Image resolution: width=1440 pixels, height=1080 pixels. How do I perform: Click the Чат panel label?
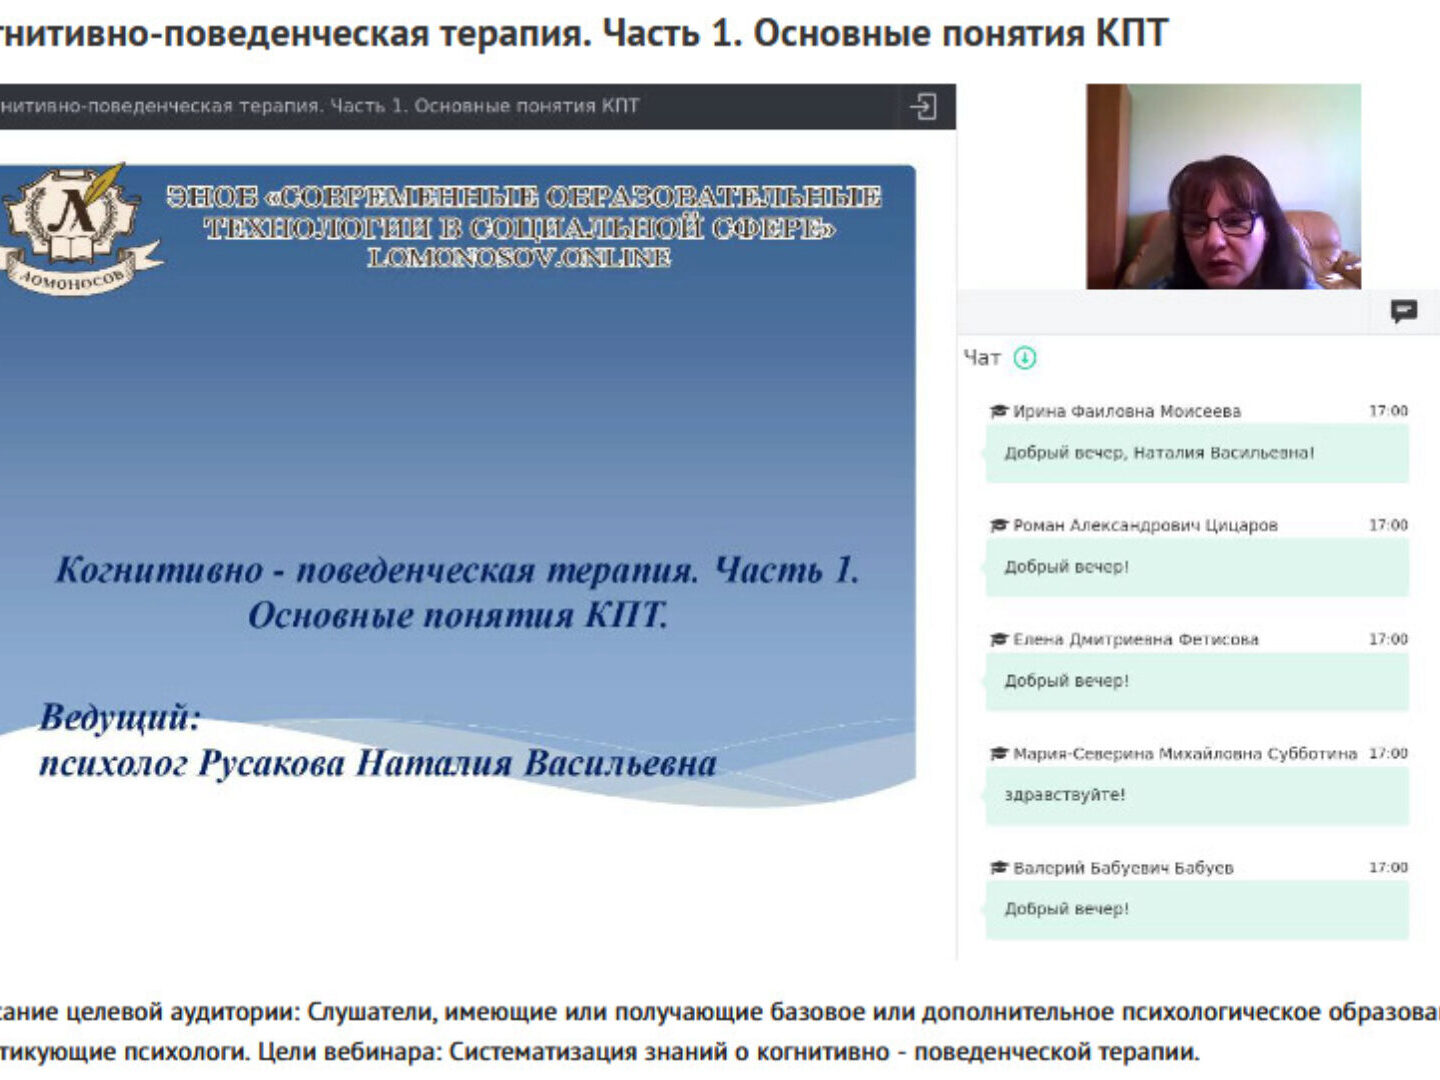(981, 358)
